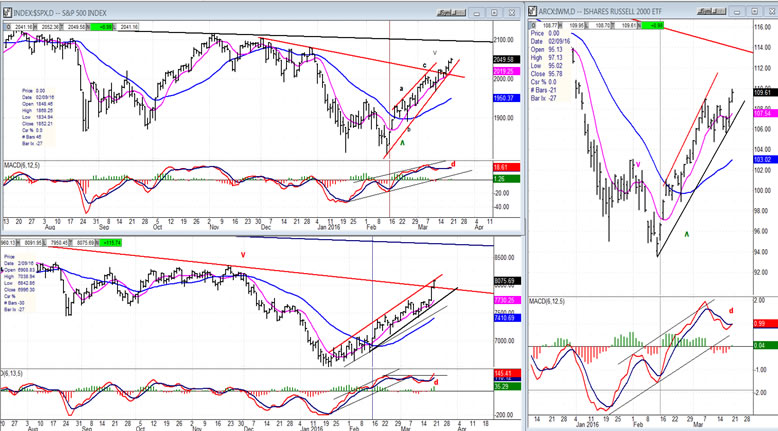Click the magenta 2019.25 moving average label

505,72
